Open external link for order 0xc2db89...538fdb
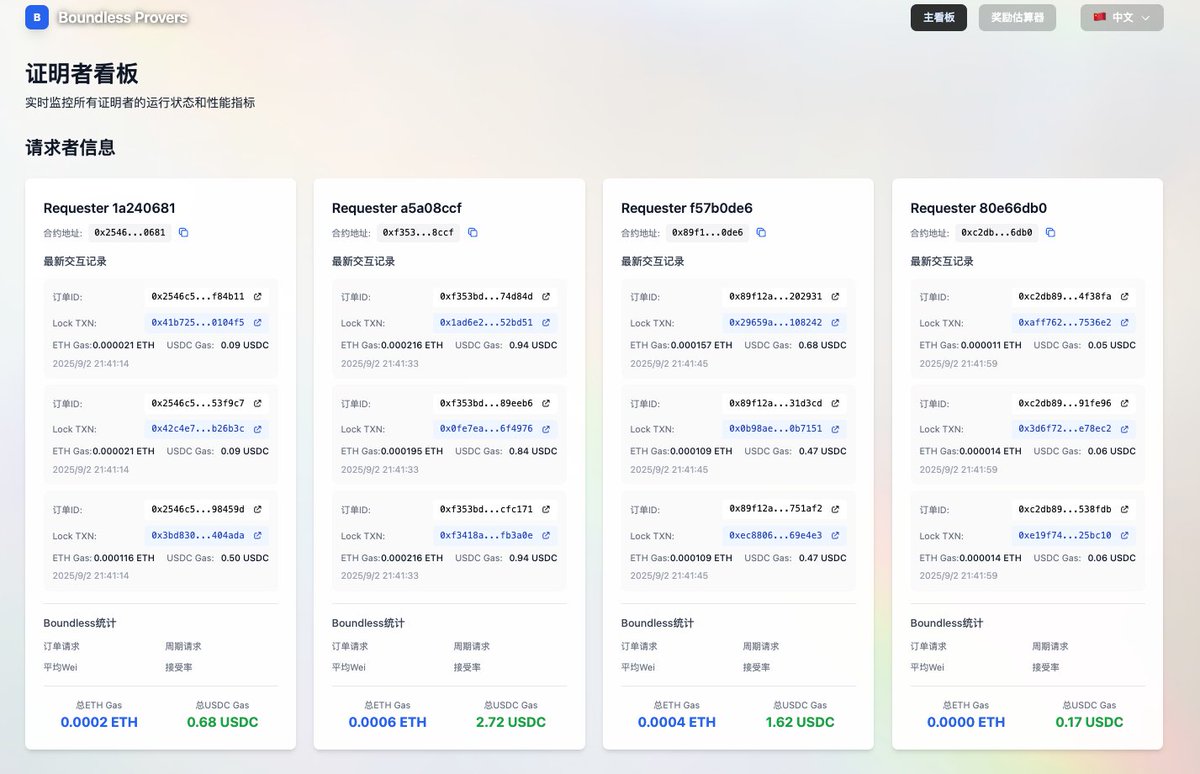 (1124, 510)
